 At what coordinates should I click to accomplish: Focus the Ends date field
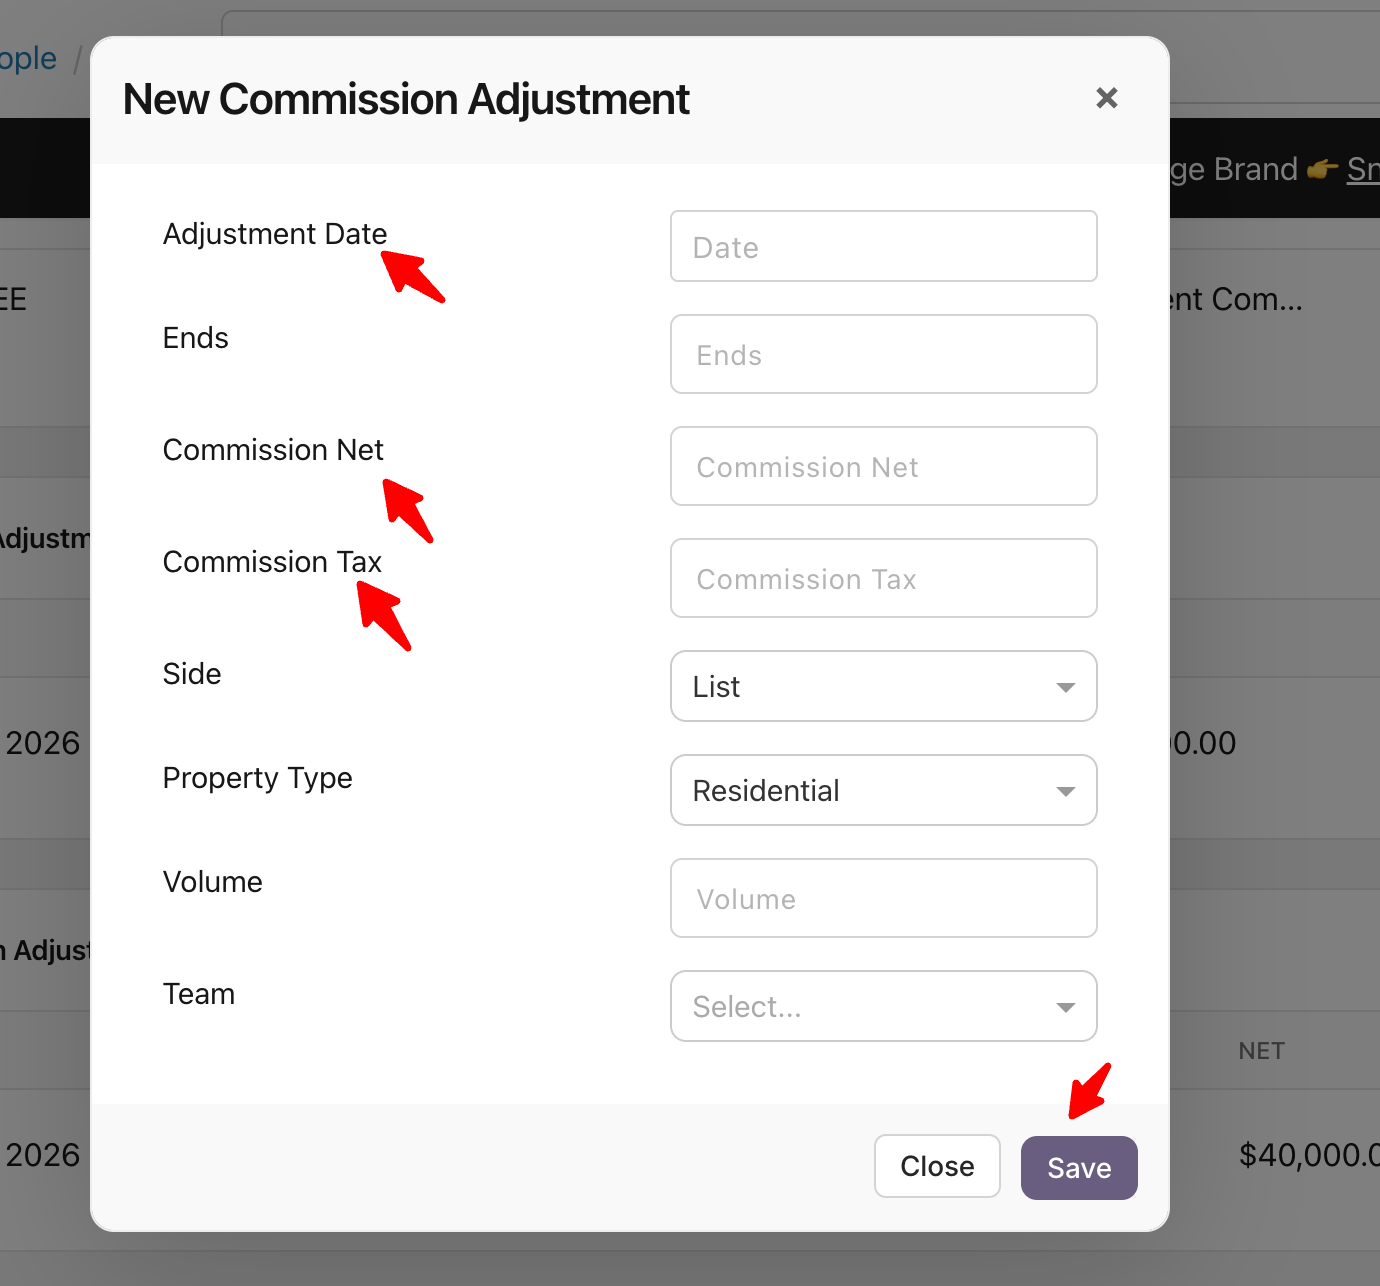(x=883, y=355)
